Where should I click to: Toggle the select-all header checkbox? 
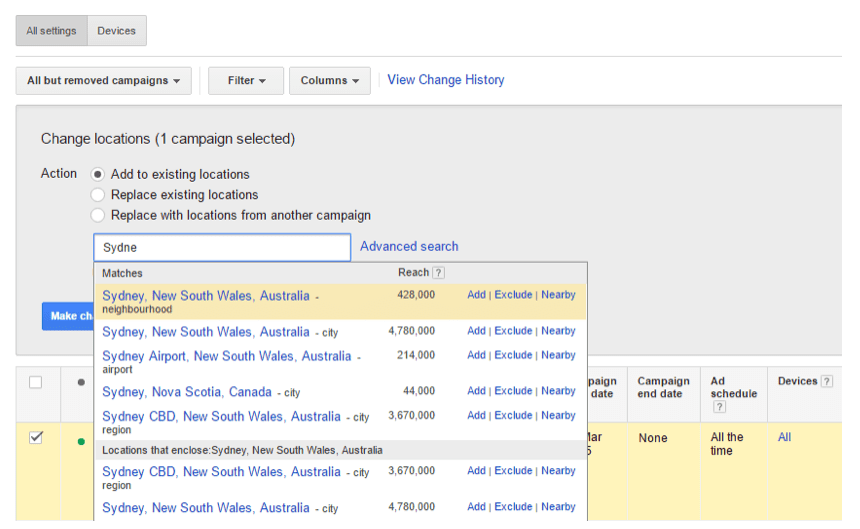click(36, 382)
